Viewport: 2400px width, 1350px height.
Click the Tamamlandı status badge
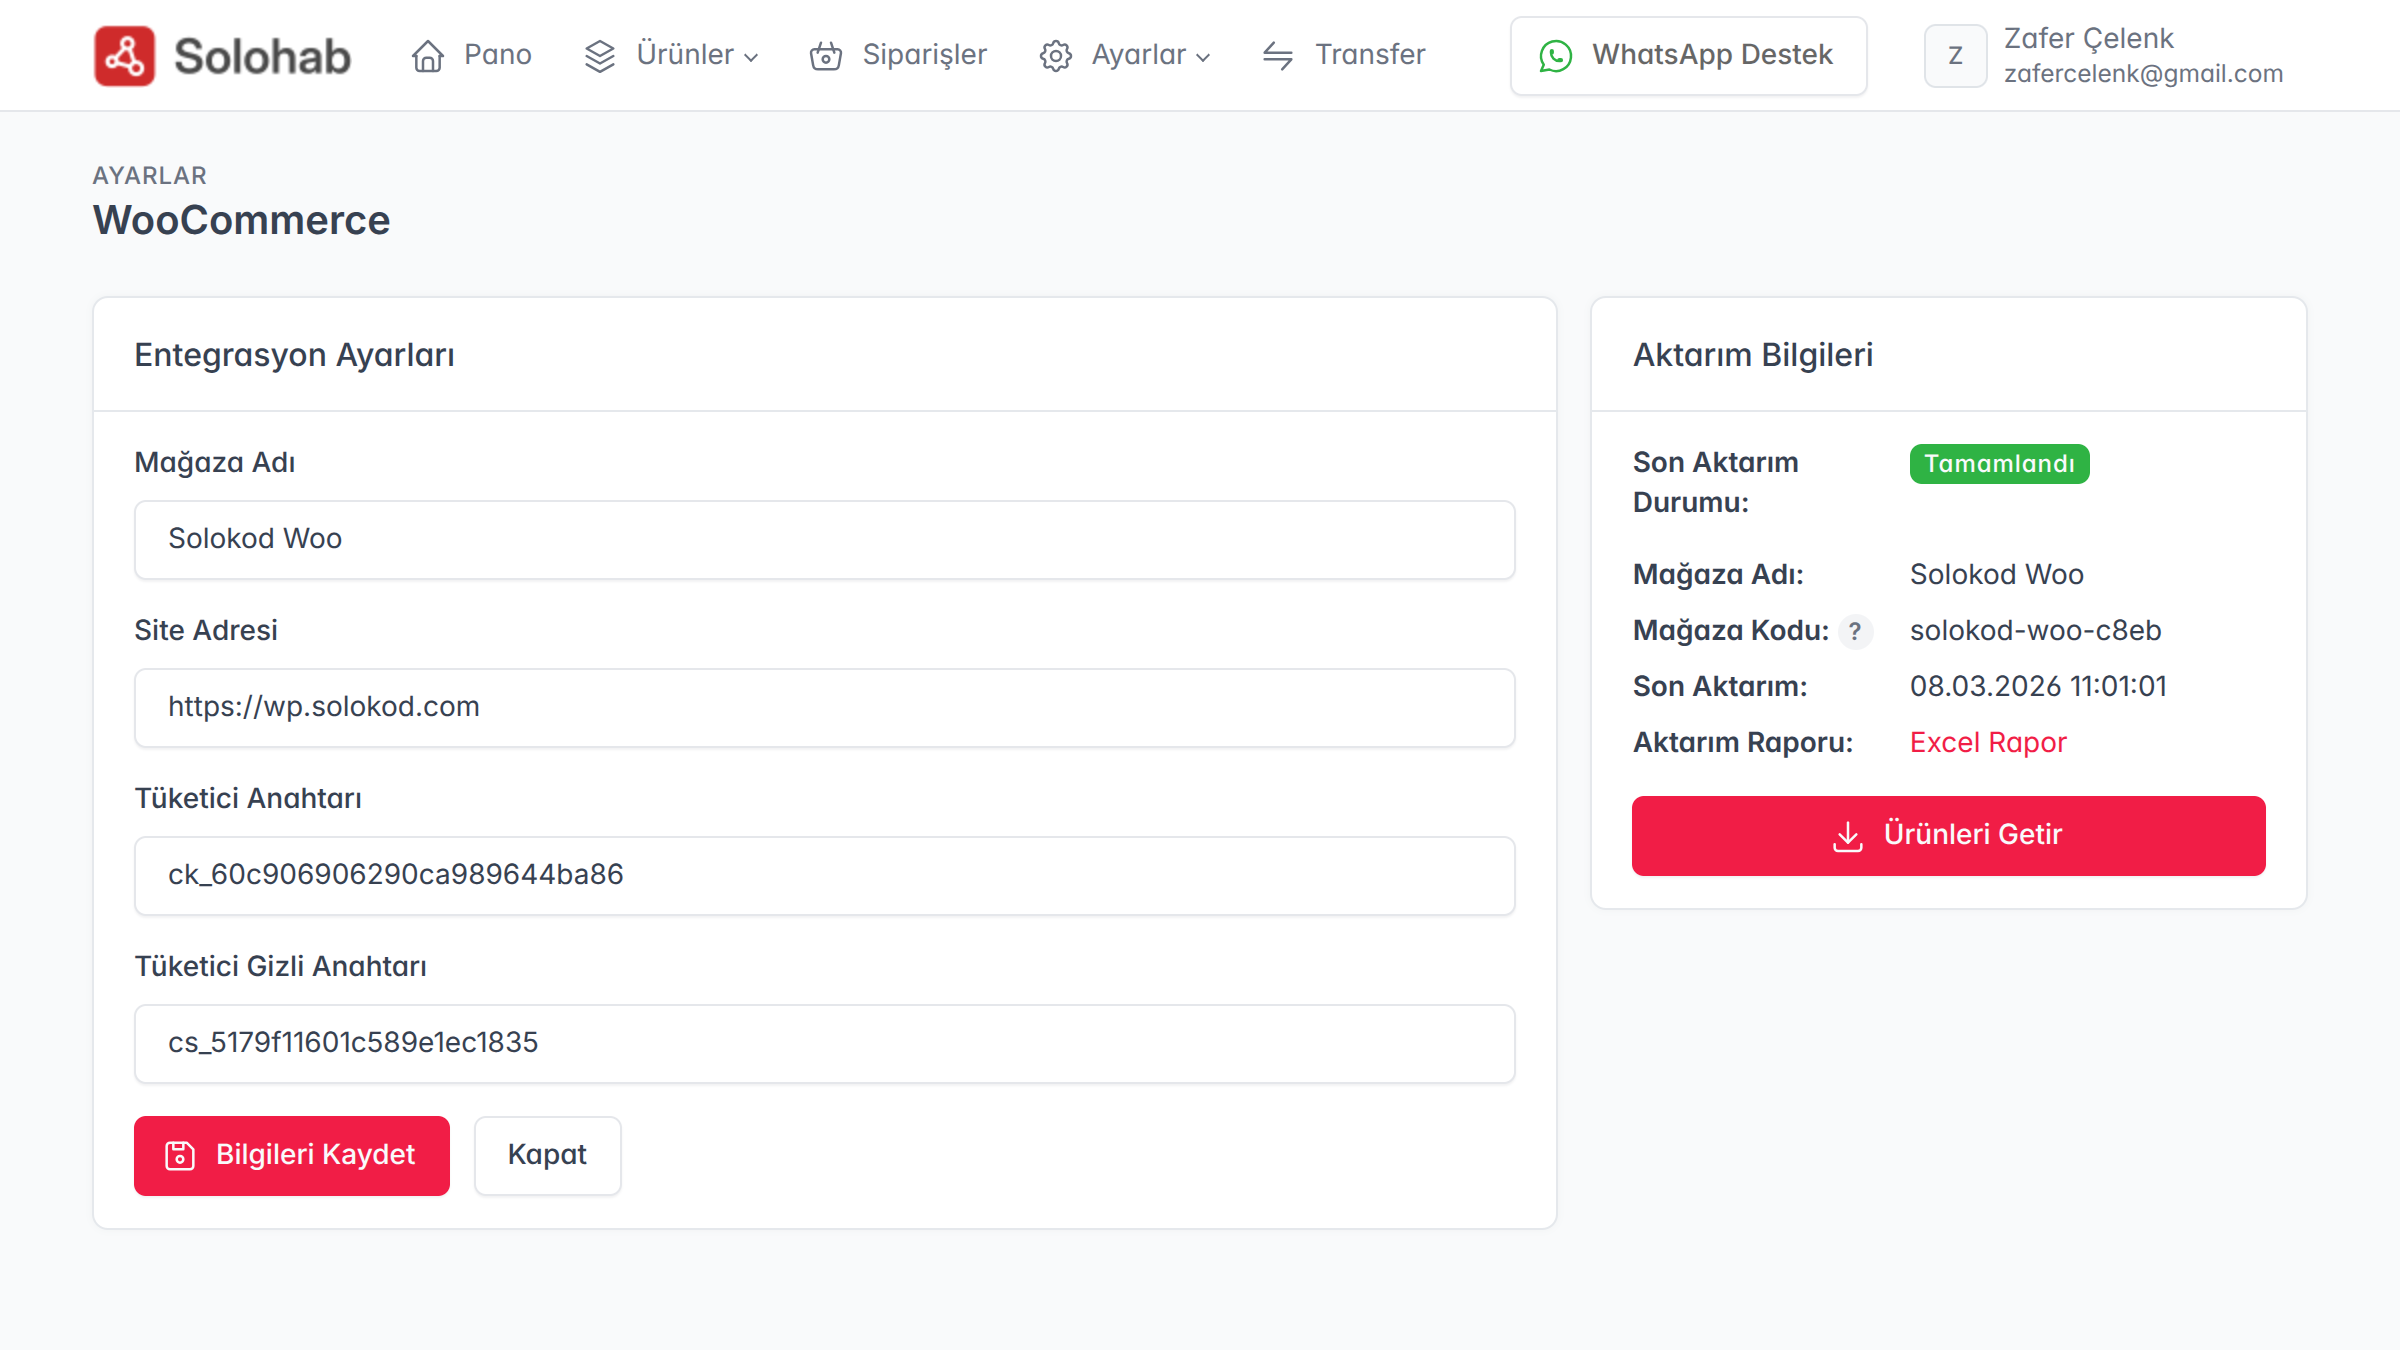click(x=2000, y=464)
